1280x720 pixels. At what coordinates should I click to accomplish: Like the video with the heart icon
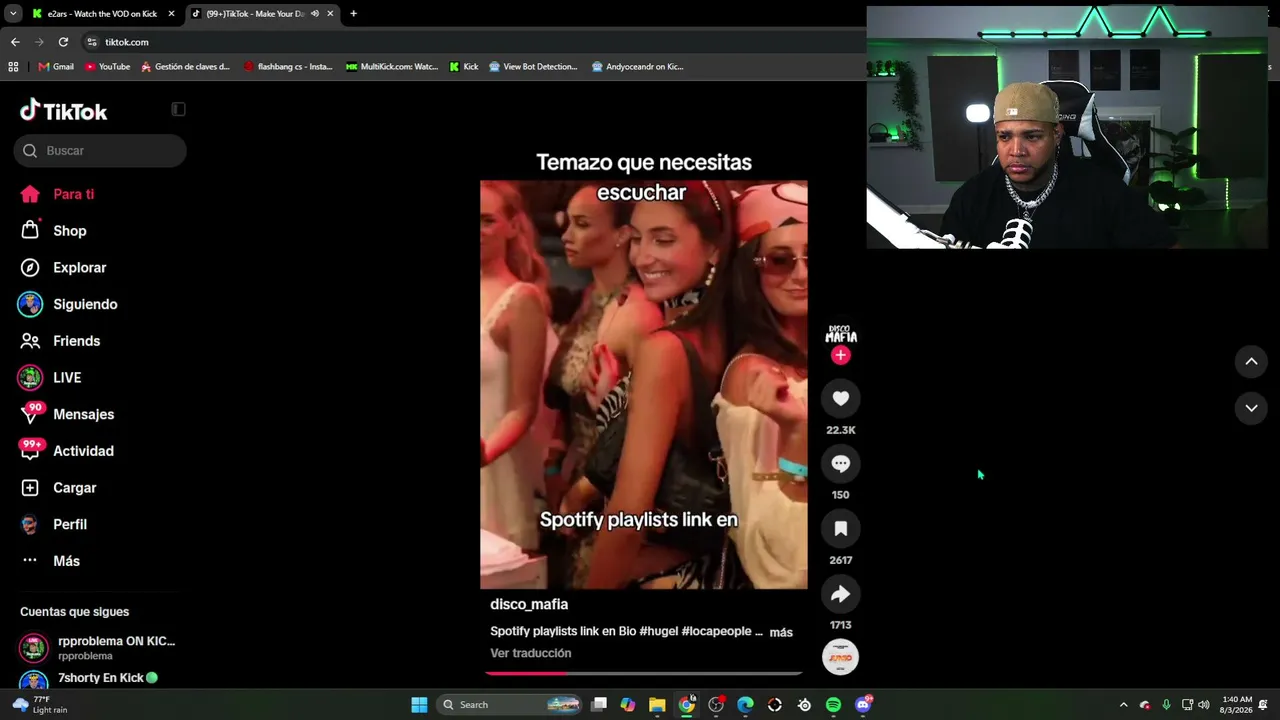[x=841, y=398]
